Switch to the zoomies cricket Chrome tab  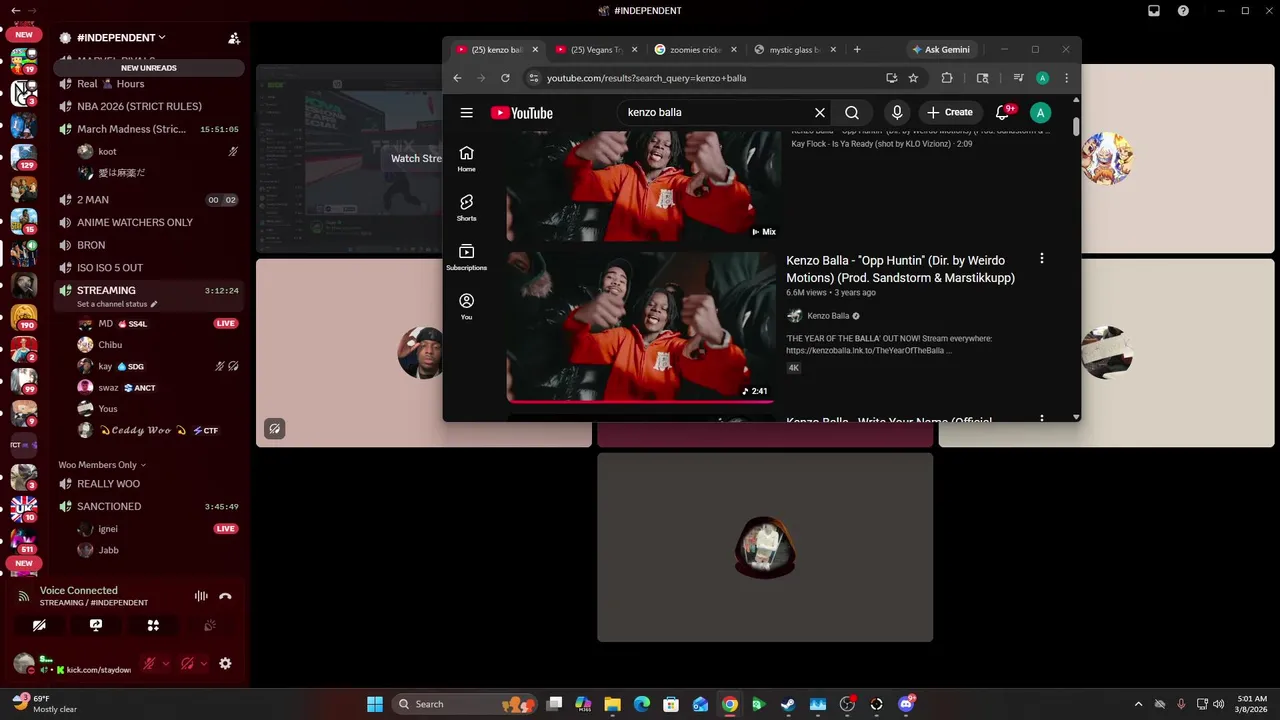696,49
